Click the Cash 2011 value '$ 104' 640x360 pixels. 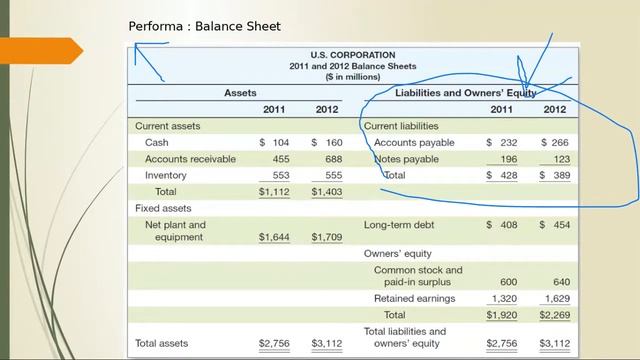click(x=274, y=142)
